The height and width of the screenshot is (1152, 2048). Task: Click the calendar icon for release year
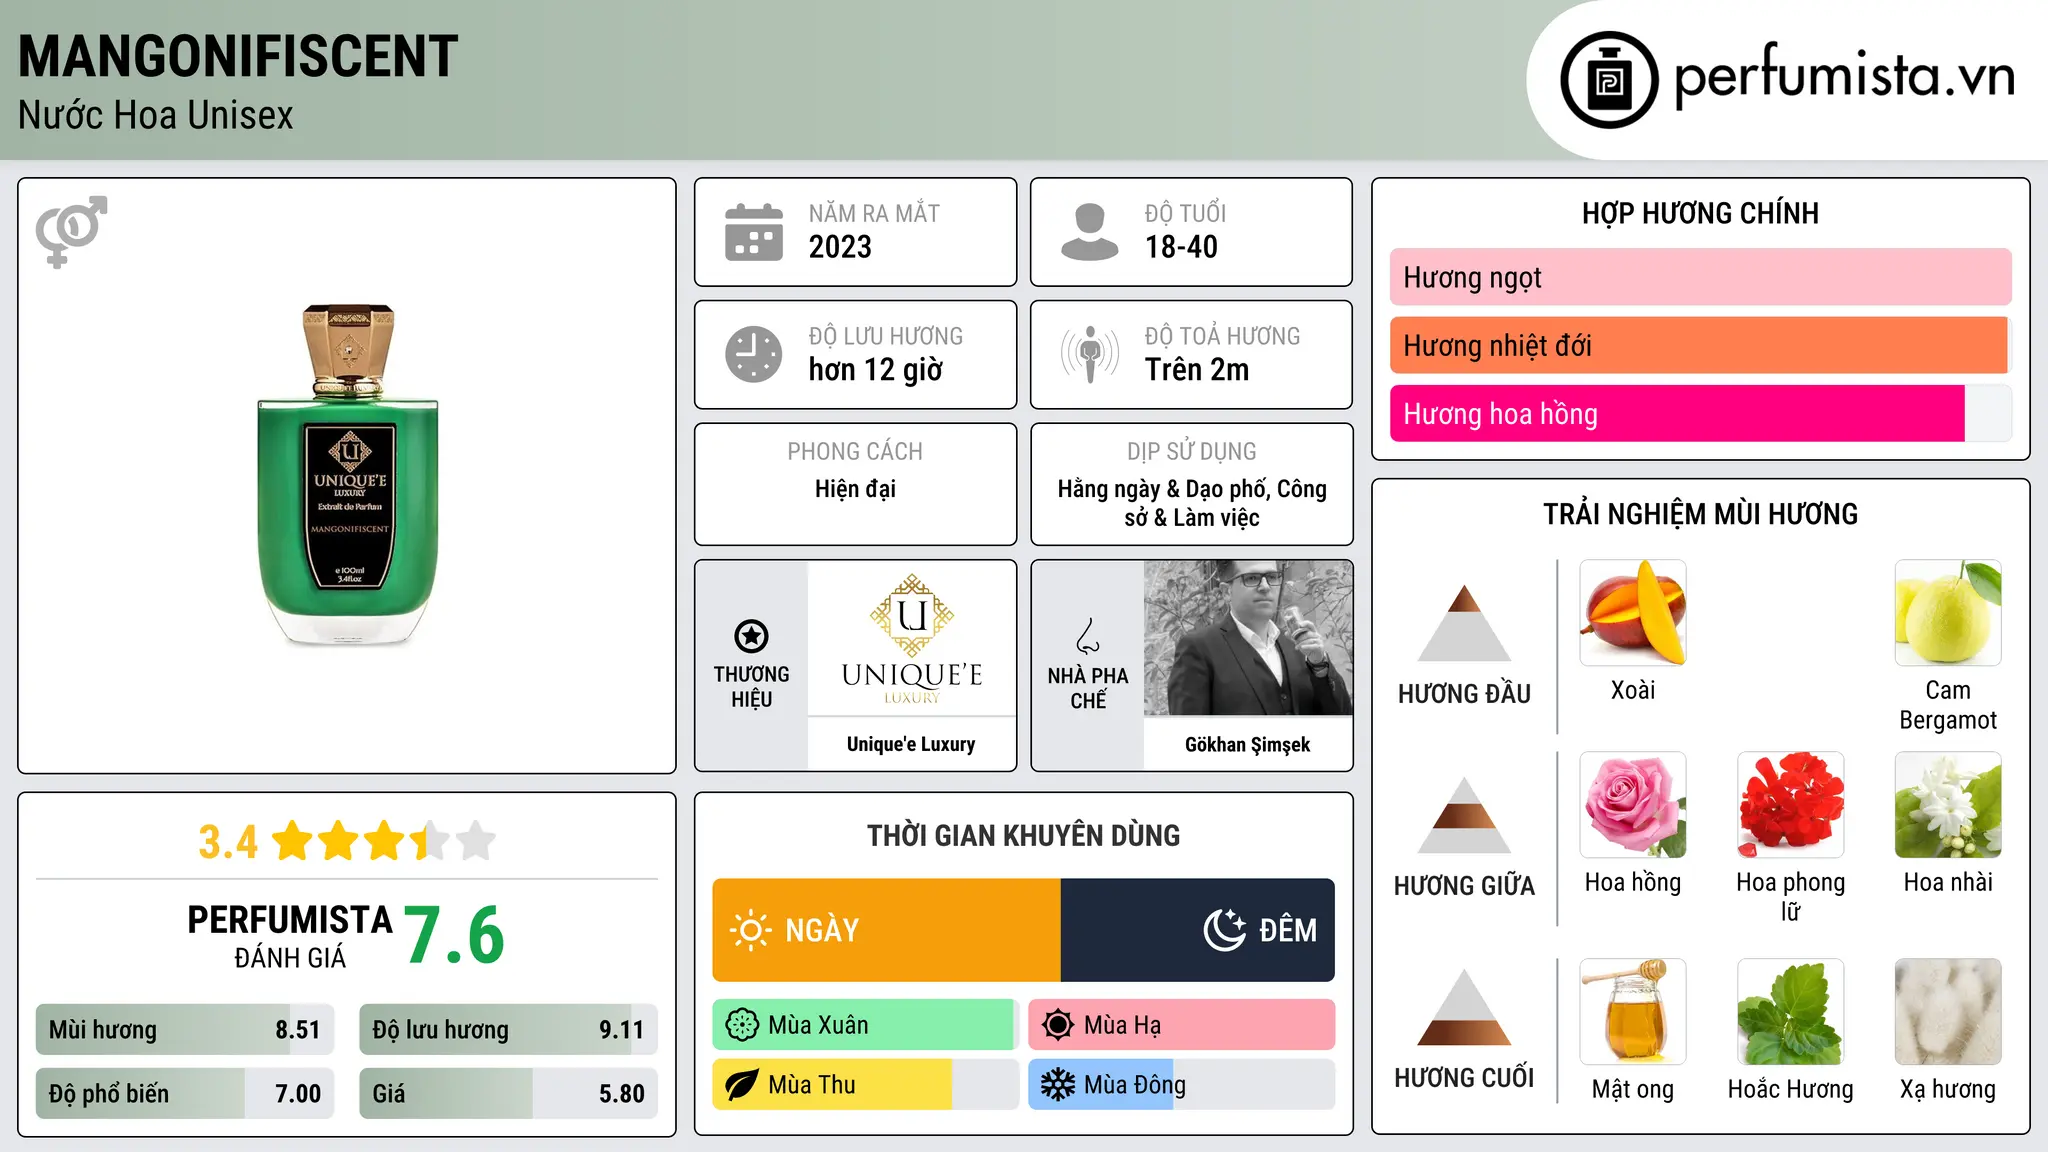pos(754,232)
